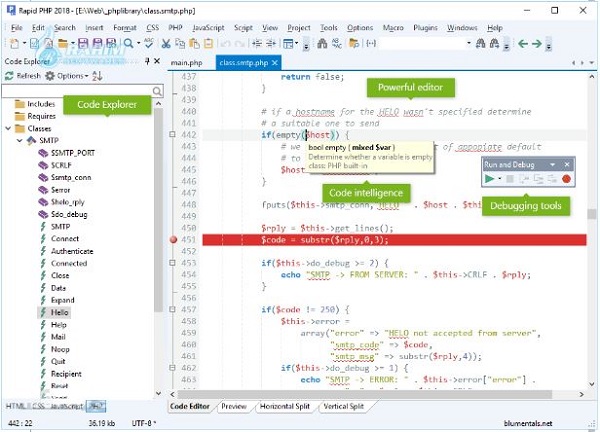Start debugging with the green Run arrow
The height and width of the screenshot is (432, 600).
[489, 179]
